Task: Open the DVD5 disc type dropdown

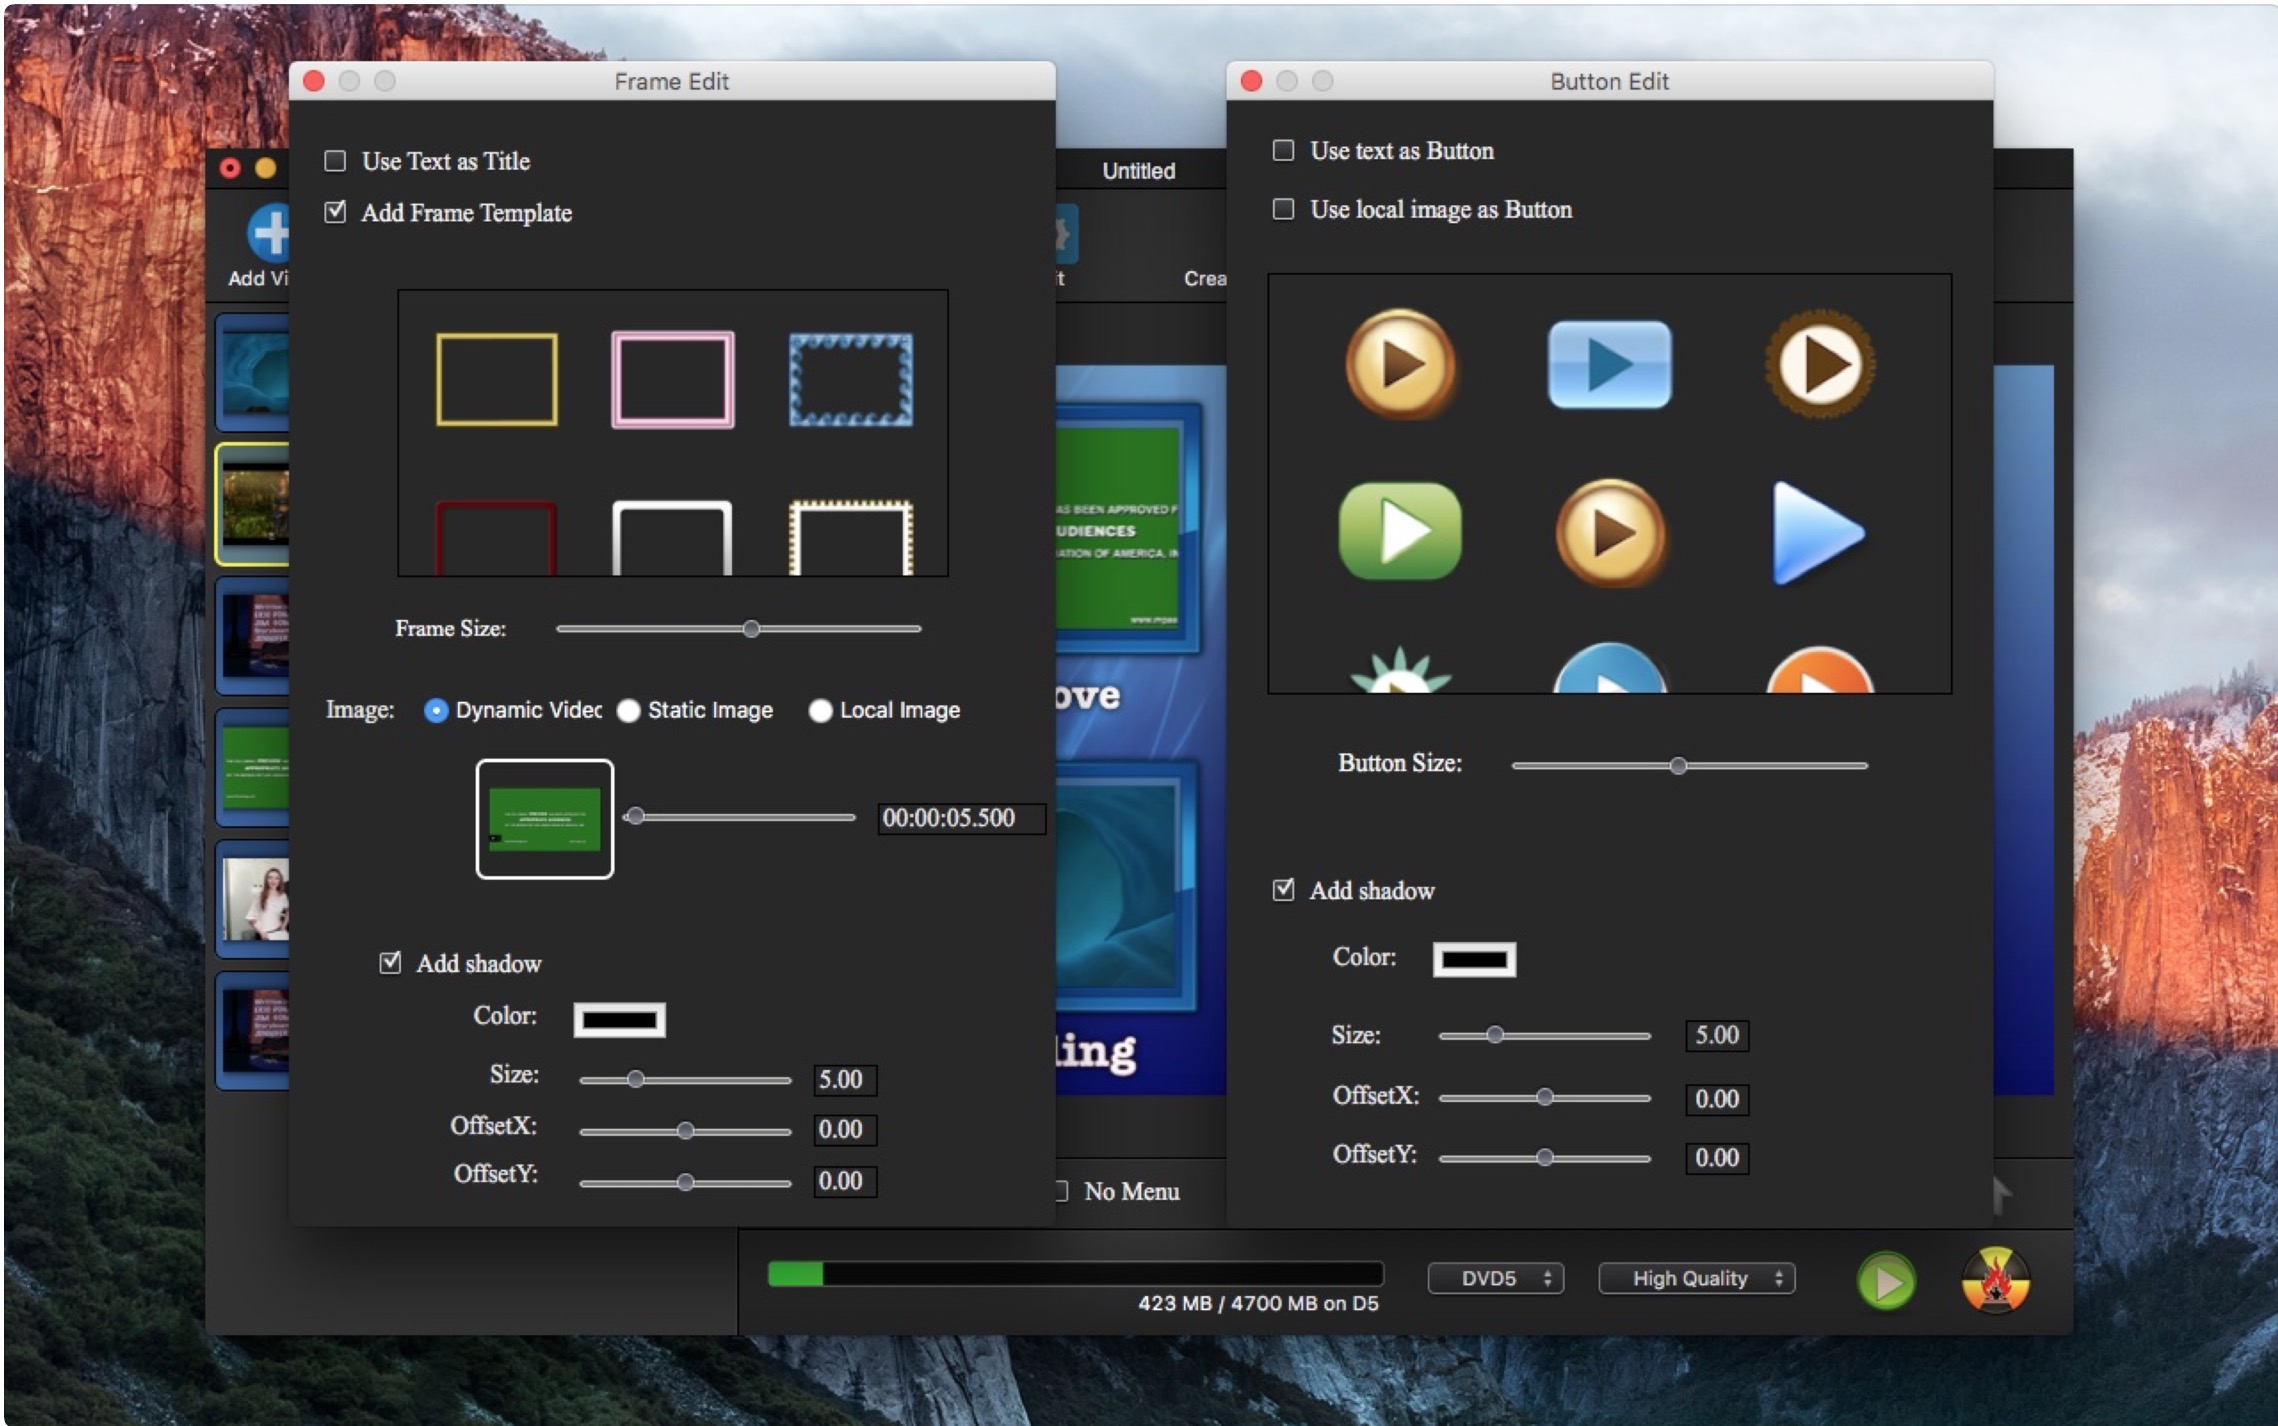Action: pos(1495,1278)
